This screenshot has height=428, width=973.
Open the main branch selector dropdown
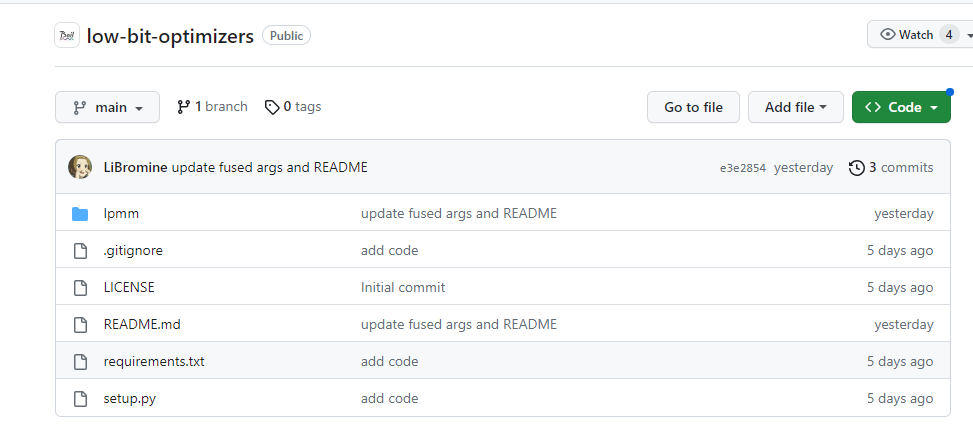pyautogui.click(x=107, y=107)
